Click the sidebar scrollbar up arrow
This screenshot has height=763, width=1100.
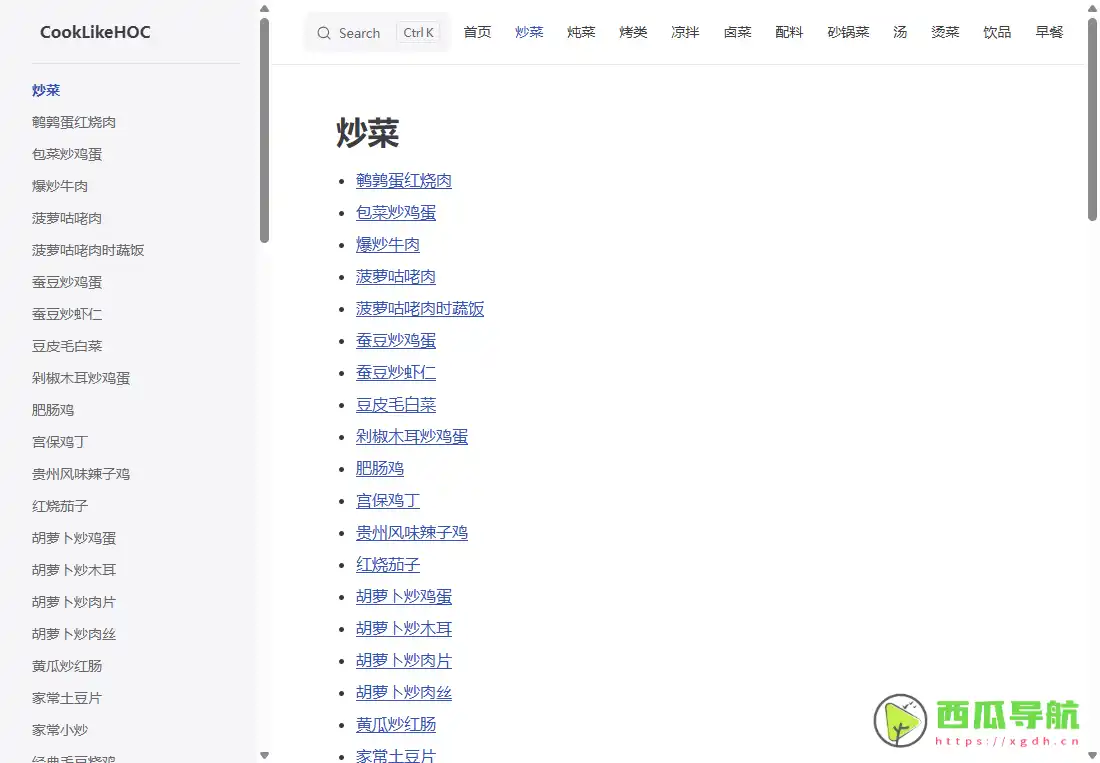[x=264, y=8]
